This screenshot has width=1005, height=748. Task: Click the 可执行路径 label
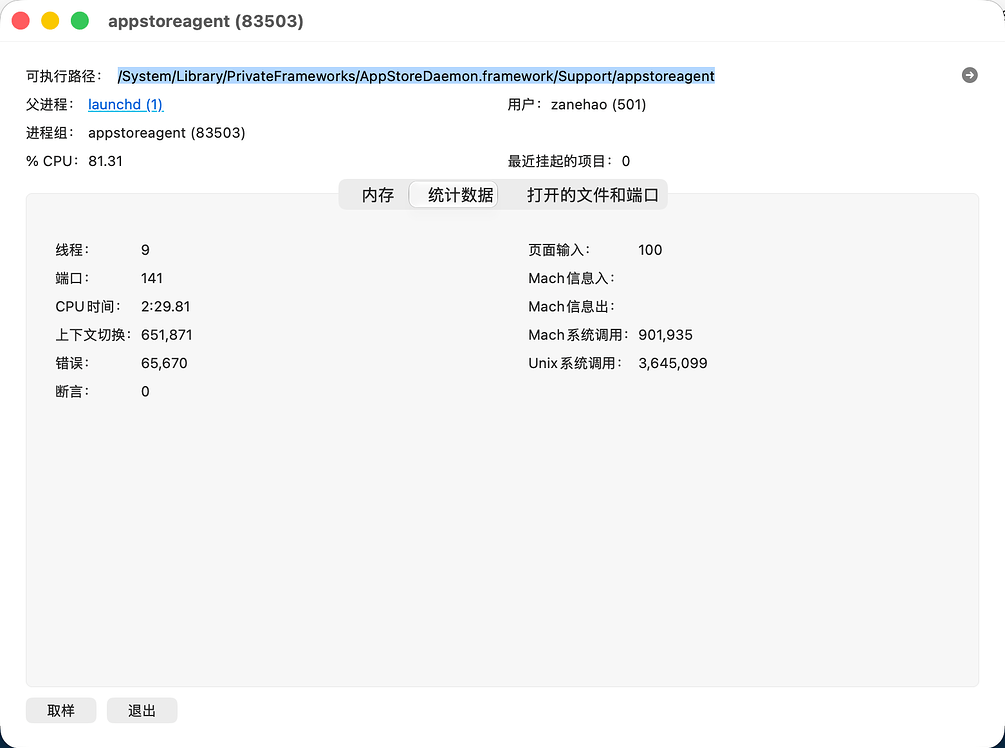(63, 76)
